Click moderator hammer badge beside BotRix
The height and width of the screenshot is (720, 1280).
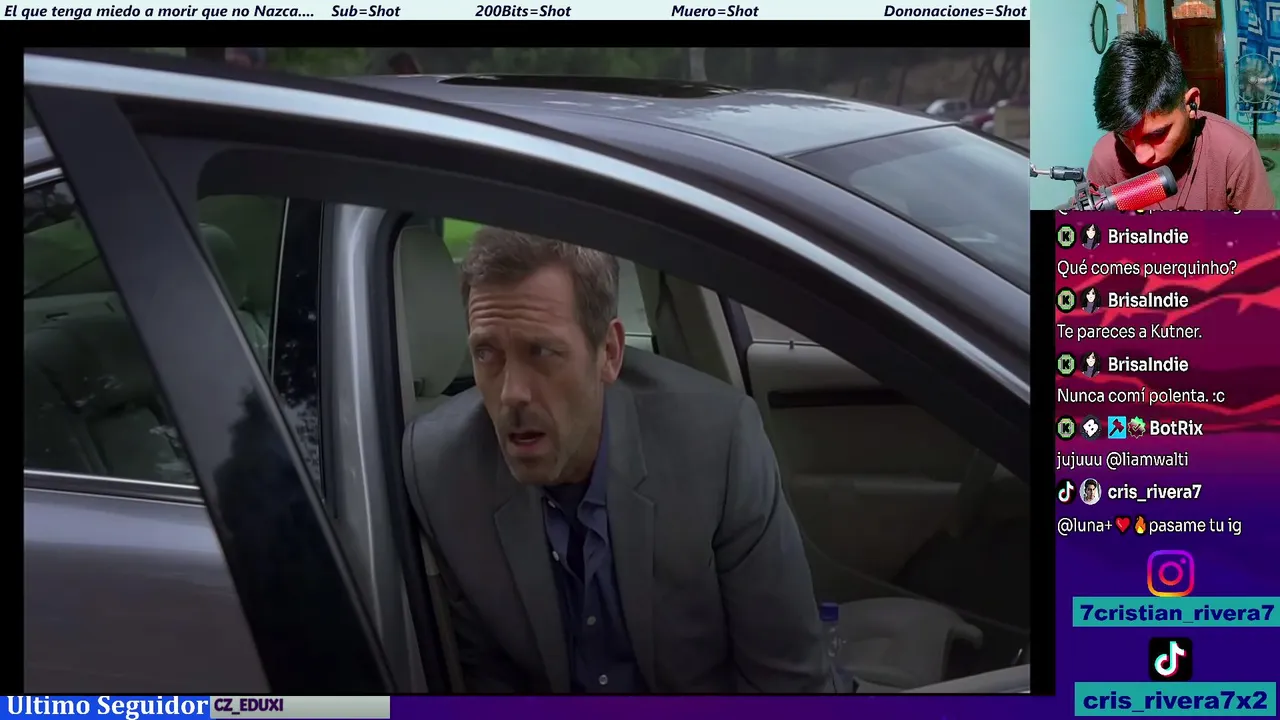pyautogui.click(x=1116, y=428)
